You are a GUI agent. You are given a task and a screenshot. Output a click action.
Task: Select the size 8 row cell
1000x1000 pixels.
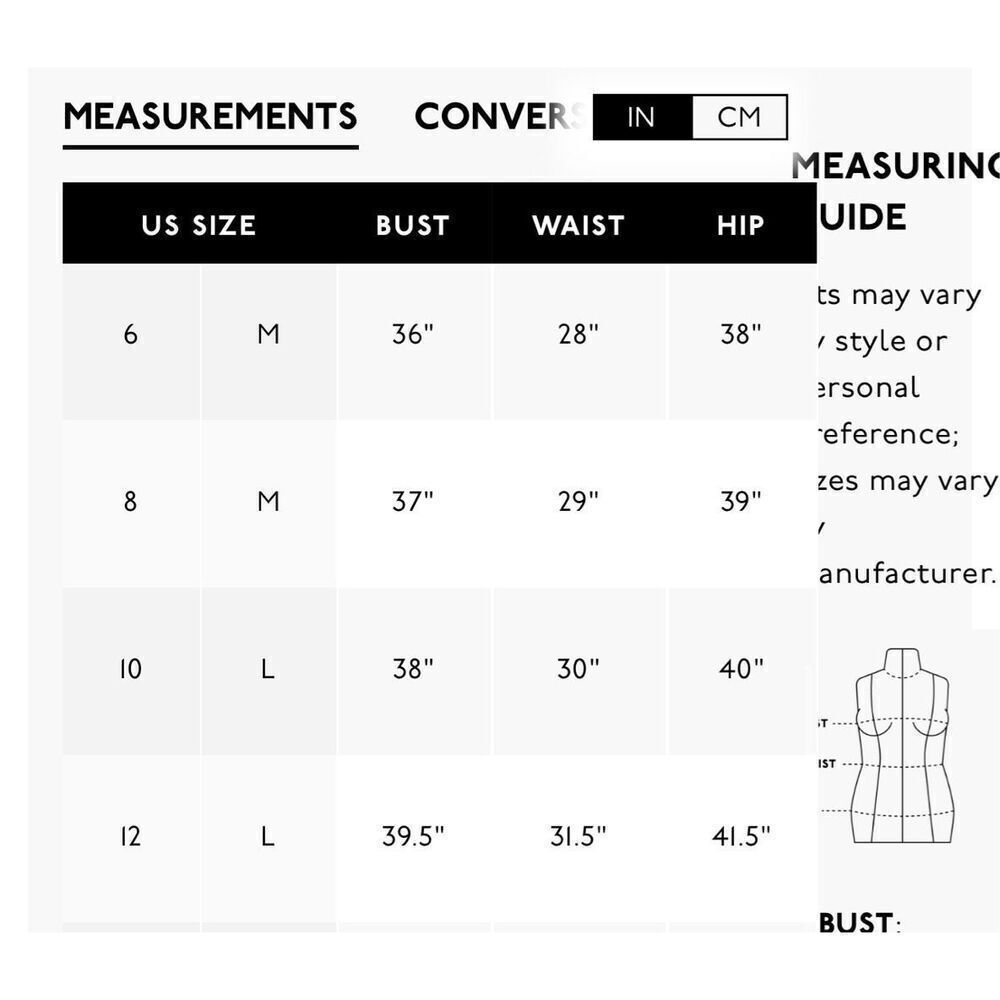pyautogui.click(x=131, y=501)
